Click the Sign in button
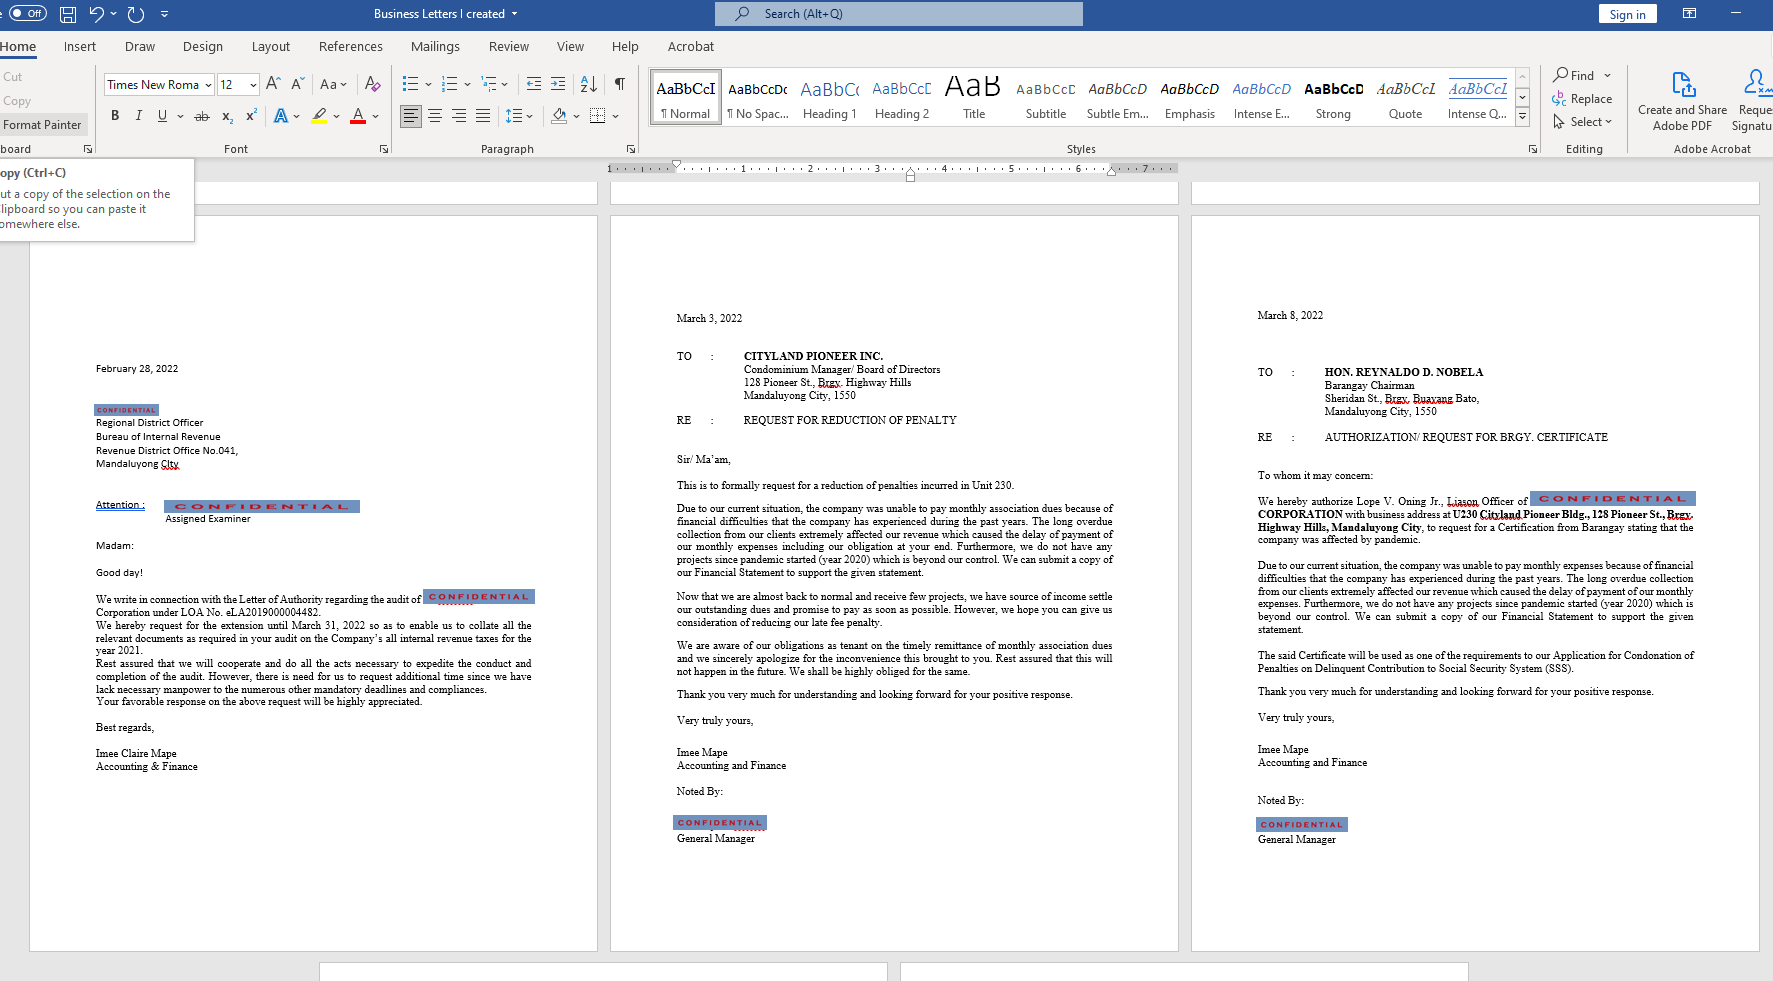Viewport: 1773px width, 981px height. [x=1627, y=14]
